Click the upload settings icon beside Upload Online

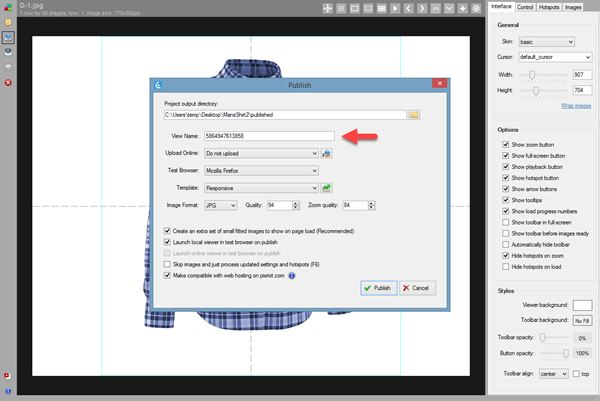coord(326,153)
